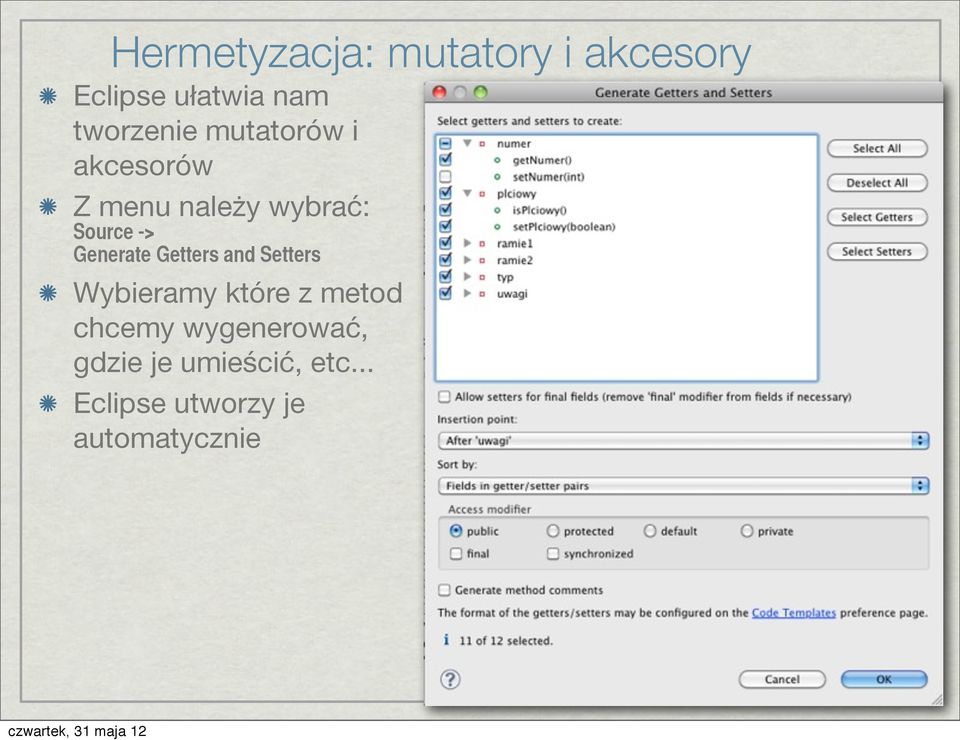
Task: Open the Sort by dropdown
Action: click(x=683, y=486)
